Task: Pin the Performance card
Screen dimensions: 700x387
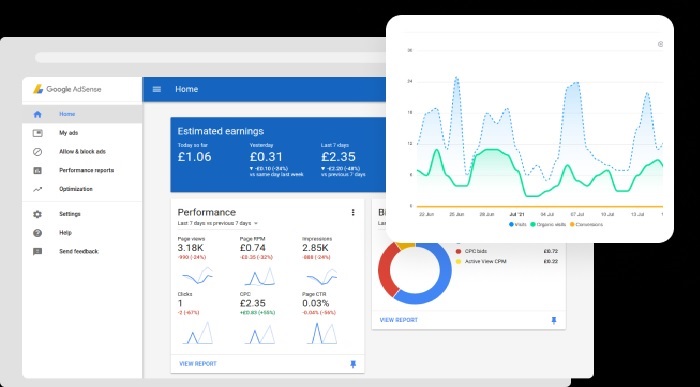Action: 353,364
